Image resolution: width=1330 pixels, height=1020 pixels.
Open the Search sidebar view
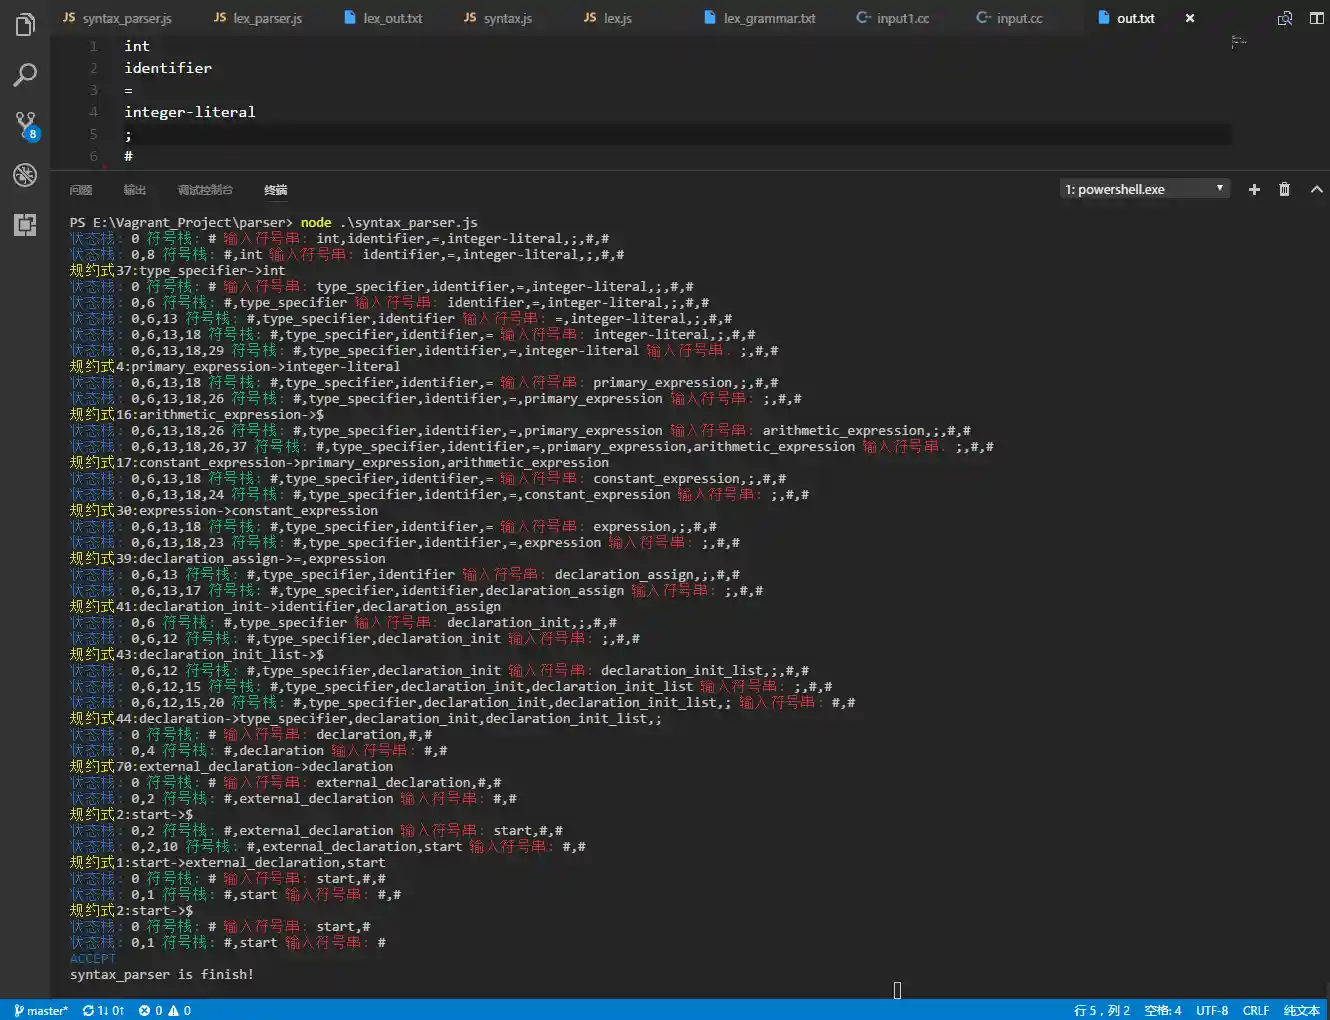[x=25, y=75]
